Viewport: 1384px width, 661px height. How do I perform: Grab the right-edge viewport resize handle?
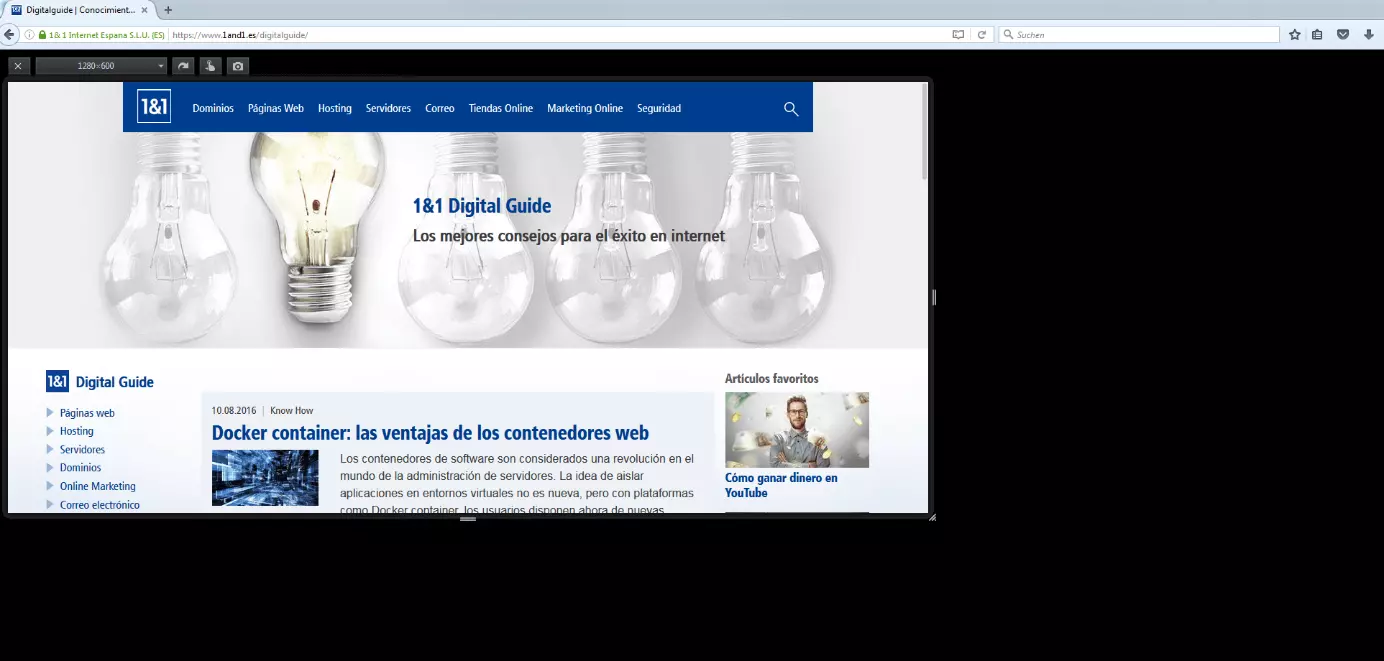coord(934,297)
